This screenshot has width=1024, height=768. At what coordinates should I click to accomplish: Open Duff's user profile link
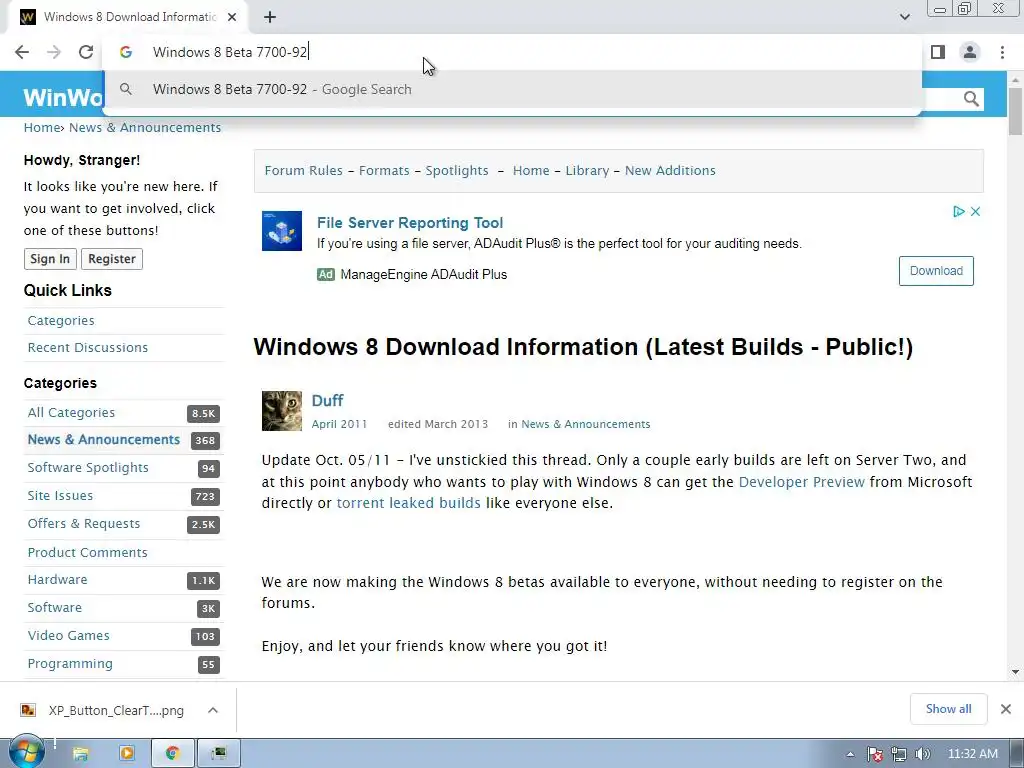(x=327, y=400)
